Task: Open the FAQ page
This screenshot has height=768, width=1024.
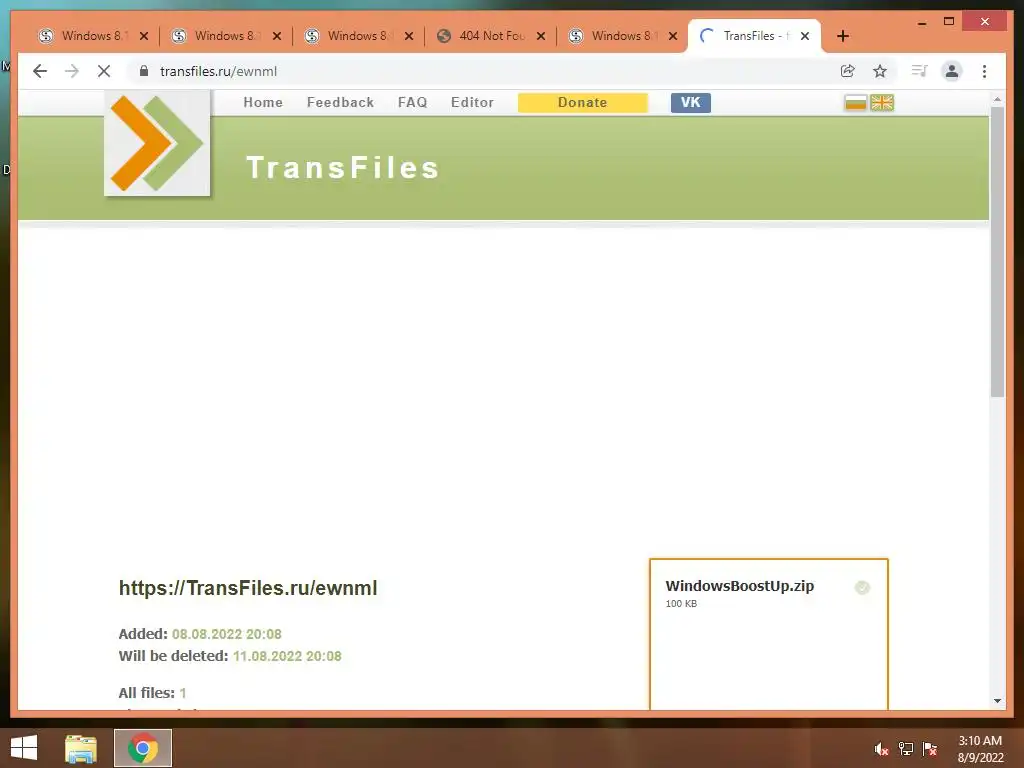Action: [x=412, y=103]
